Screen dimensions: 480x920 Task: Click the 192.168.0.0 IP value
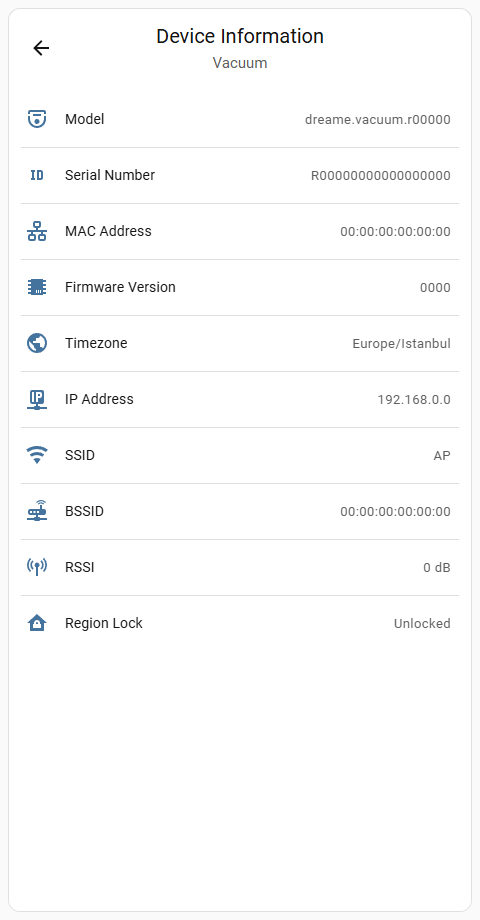click(414, 400)
